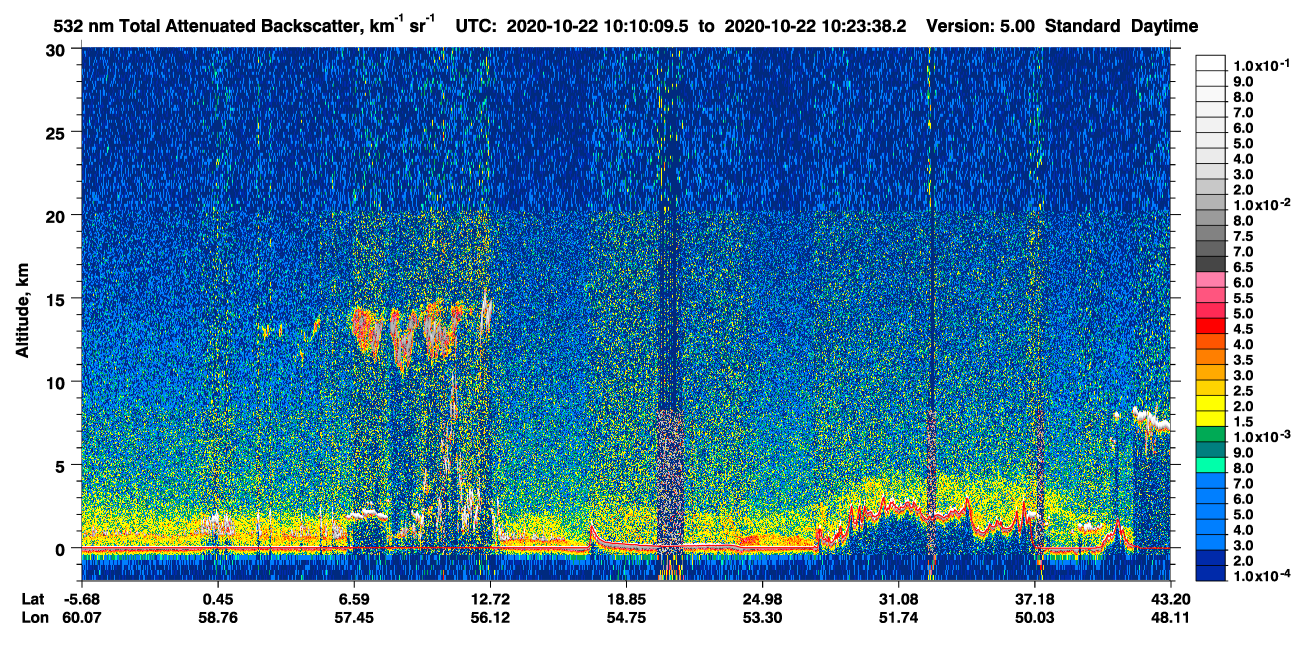Select the start time '2020-10-22 10:10:09.5'

tap(598, 27)
